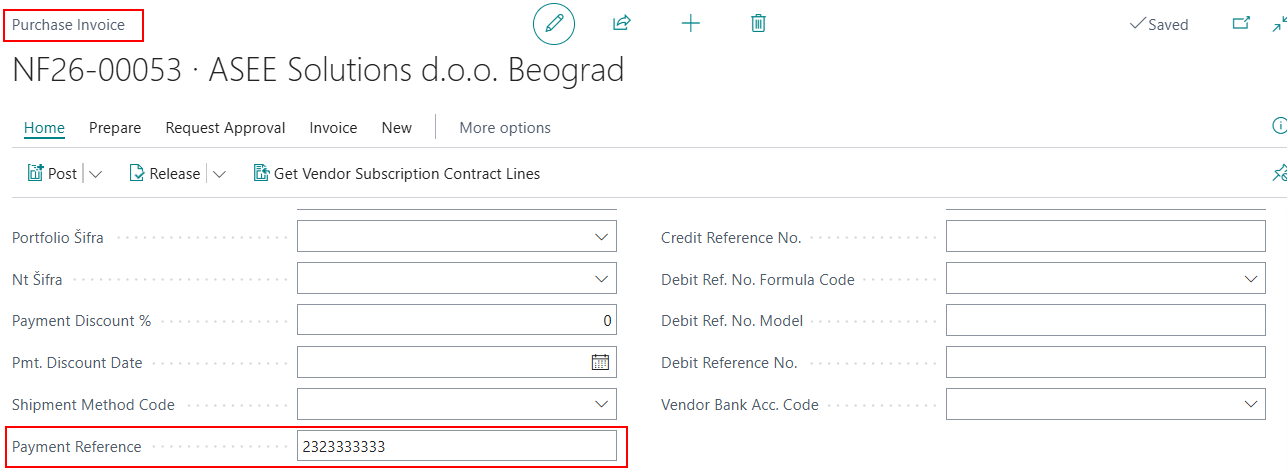Click the plus new-record icon
Viewport: 1287px width, 474px height.
point(690,23)
